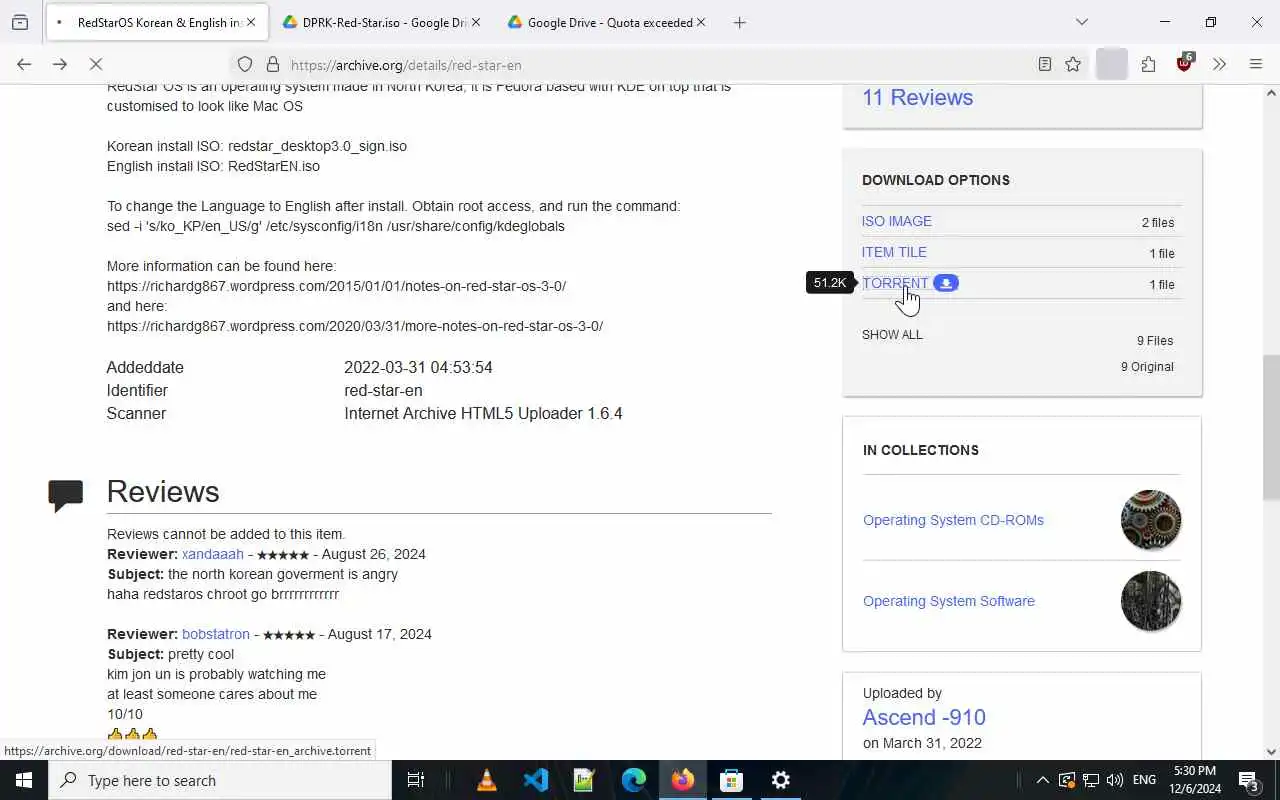This screenshot has height=800, width=1280.
Task: Open the Windows Start menu
Action: (x=24, y=780)
